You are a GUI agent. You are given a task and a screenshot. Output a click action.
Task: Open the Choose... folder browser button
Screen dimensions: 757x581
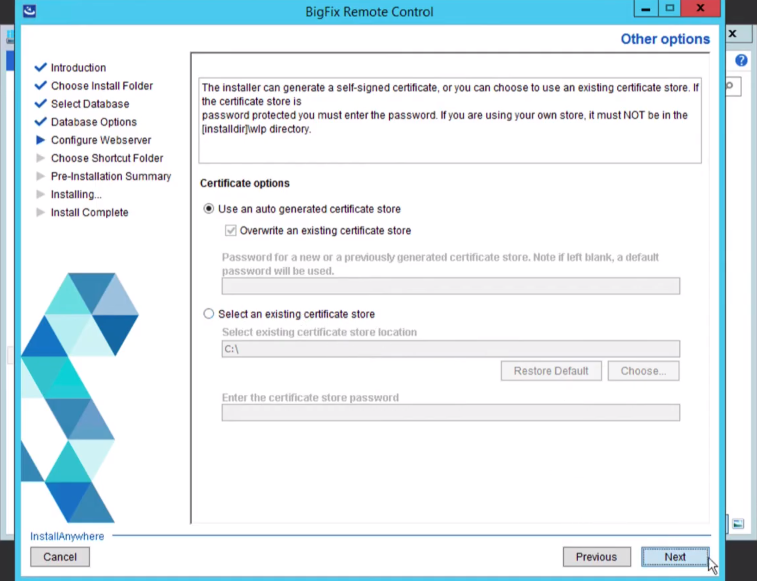coord(643,371)
